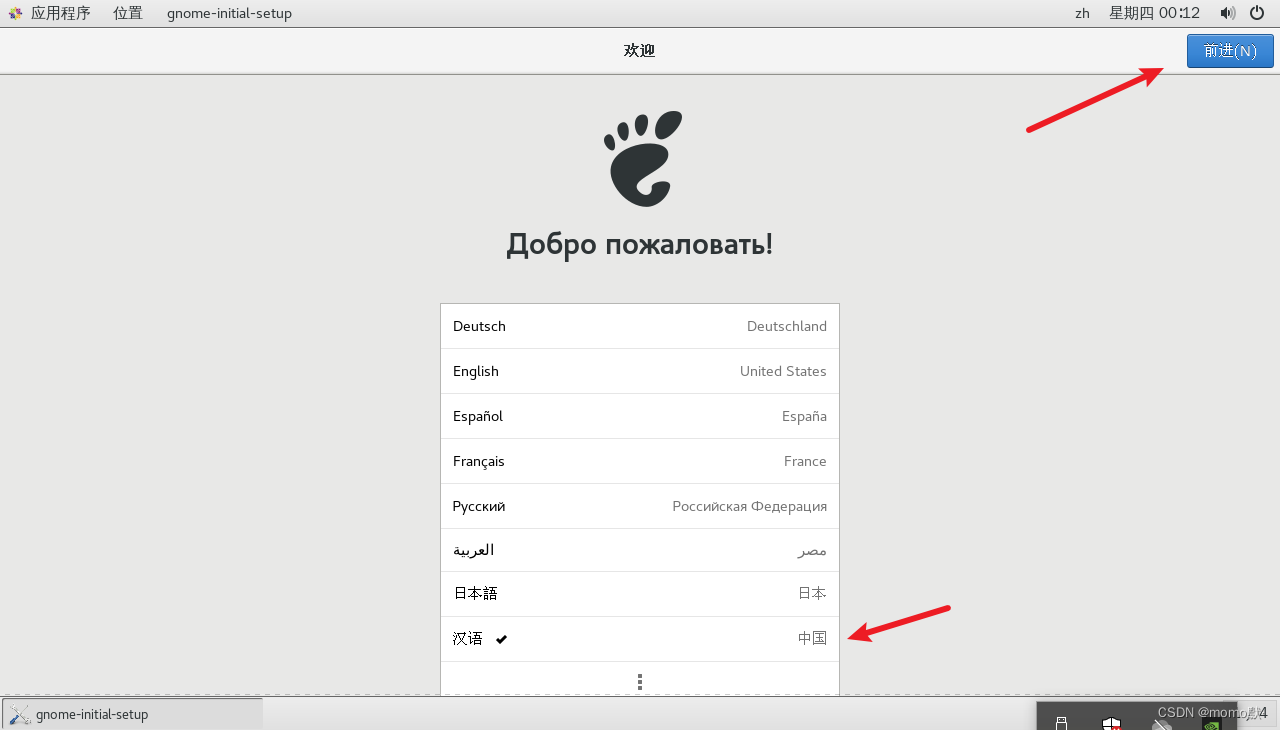Click the volume speaker icon
Viewport: 1280px width, 730px height.
click(1228, 13)
